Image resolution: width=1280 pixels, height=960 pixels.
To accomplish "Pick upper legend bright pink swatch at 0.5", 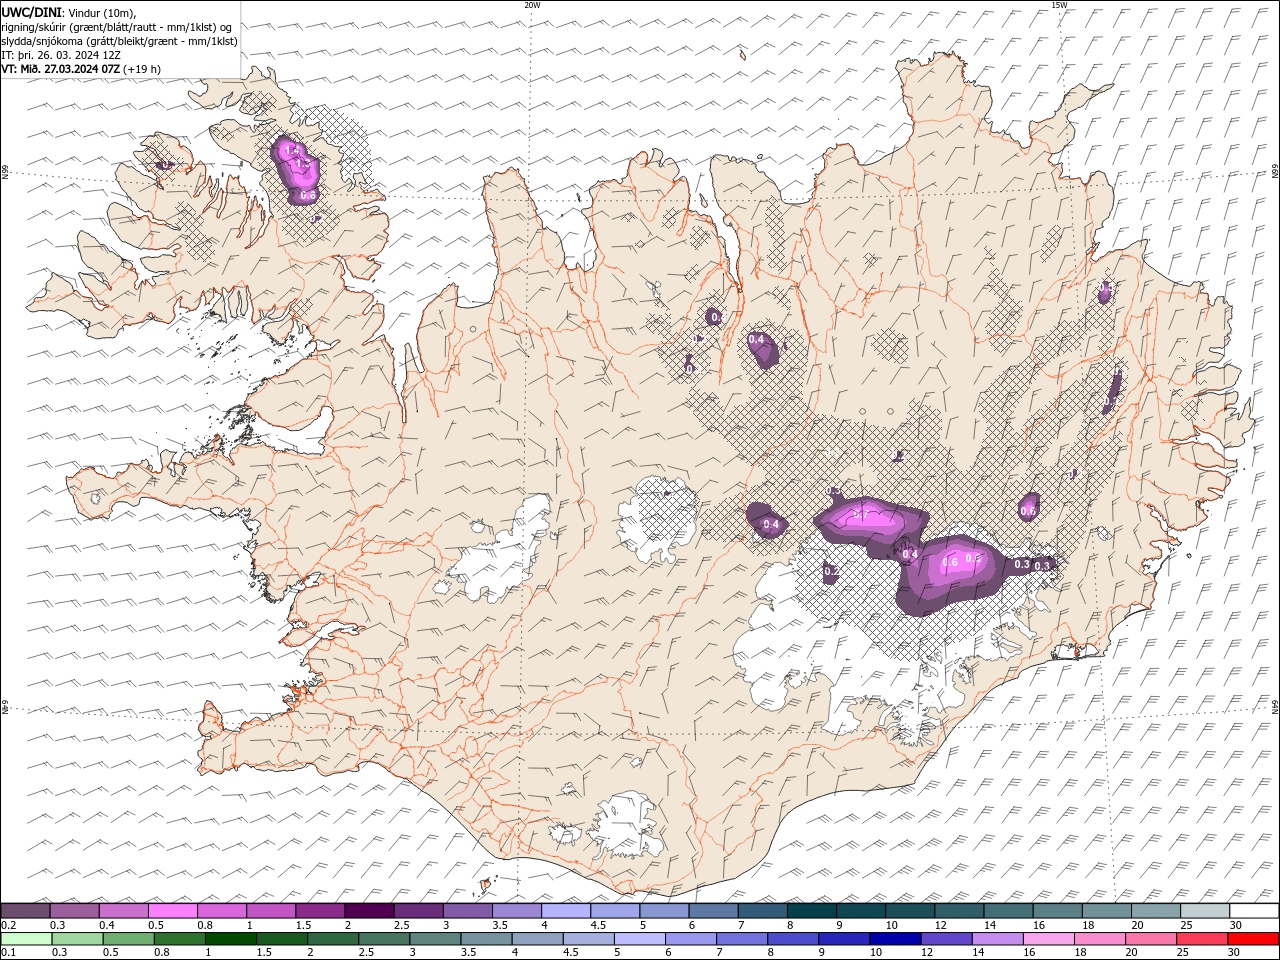I will tap(172, 910).
